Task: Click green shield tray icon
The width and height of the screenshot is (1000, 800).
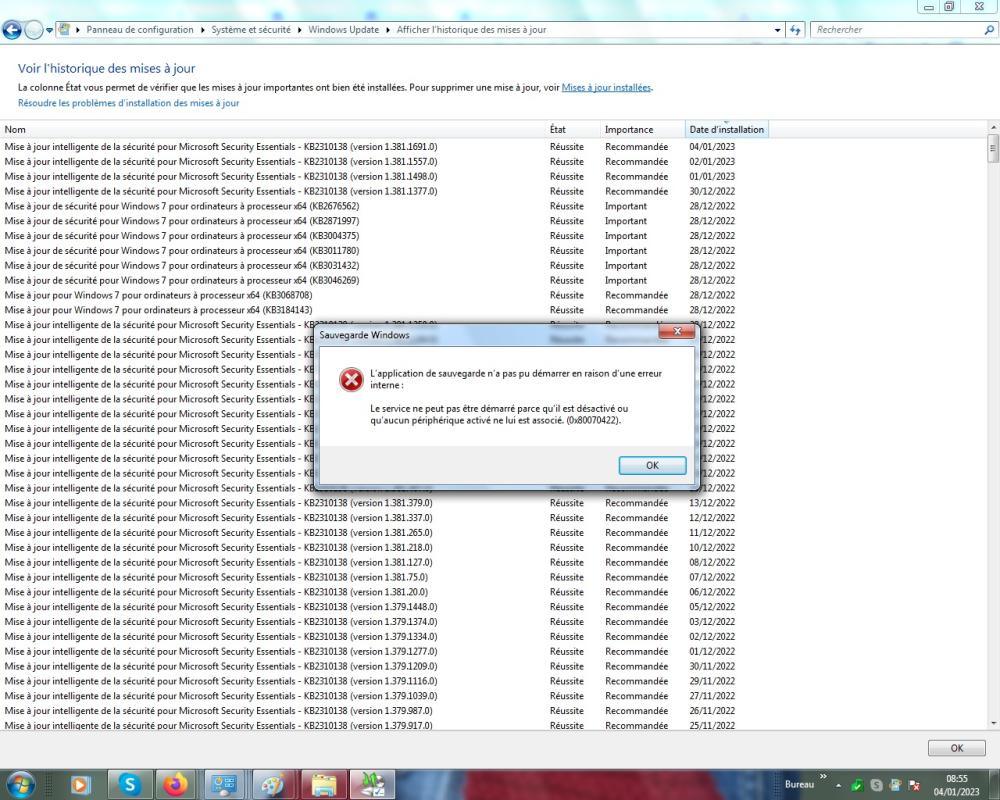Action: 857,785
